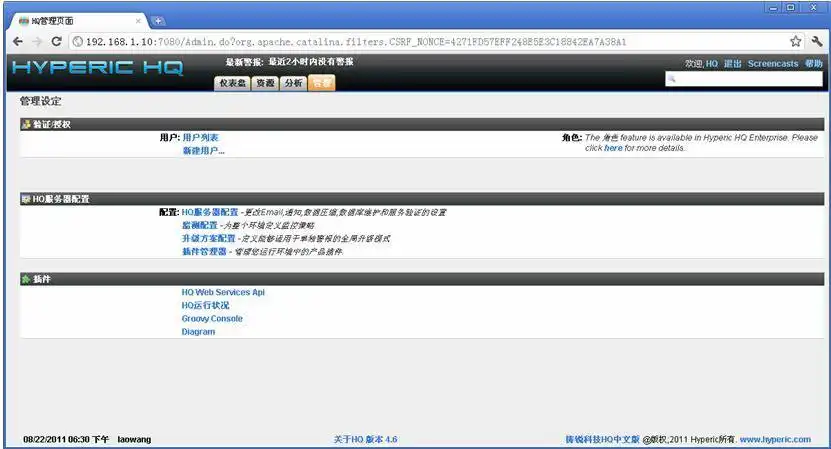The height and width of the screenshot is (449, 831).
Task: Open the browser wrench settings menu
Action: pos(817,41)
